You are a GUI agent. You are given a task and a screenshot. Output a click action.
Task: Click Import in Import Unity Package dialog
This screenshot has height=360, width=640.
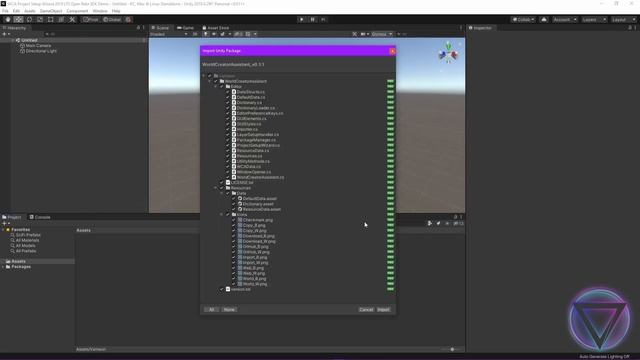(x=383, y=309)
